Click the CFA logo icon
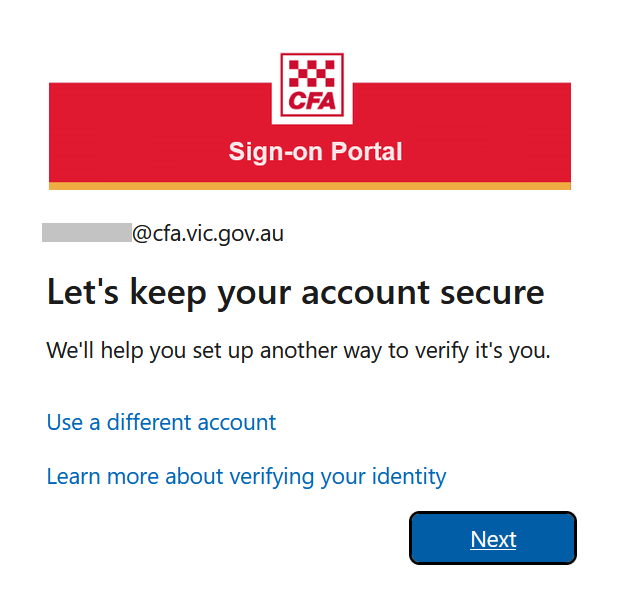The height and width of the screenshot is (595, 622). pyautogui.click(x=312, y=85)
